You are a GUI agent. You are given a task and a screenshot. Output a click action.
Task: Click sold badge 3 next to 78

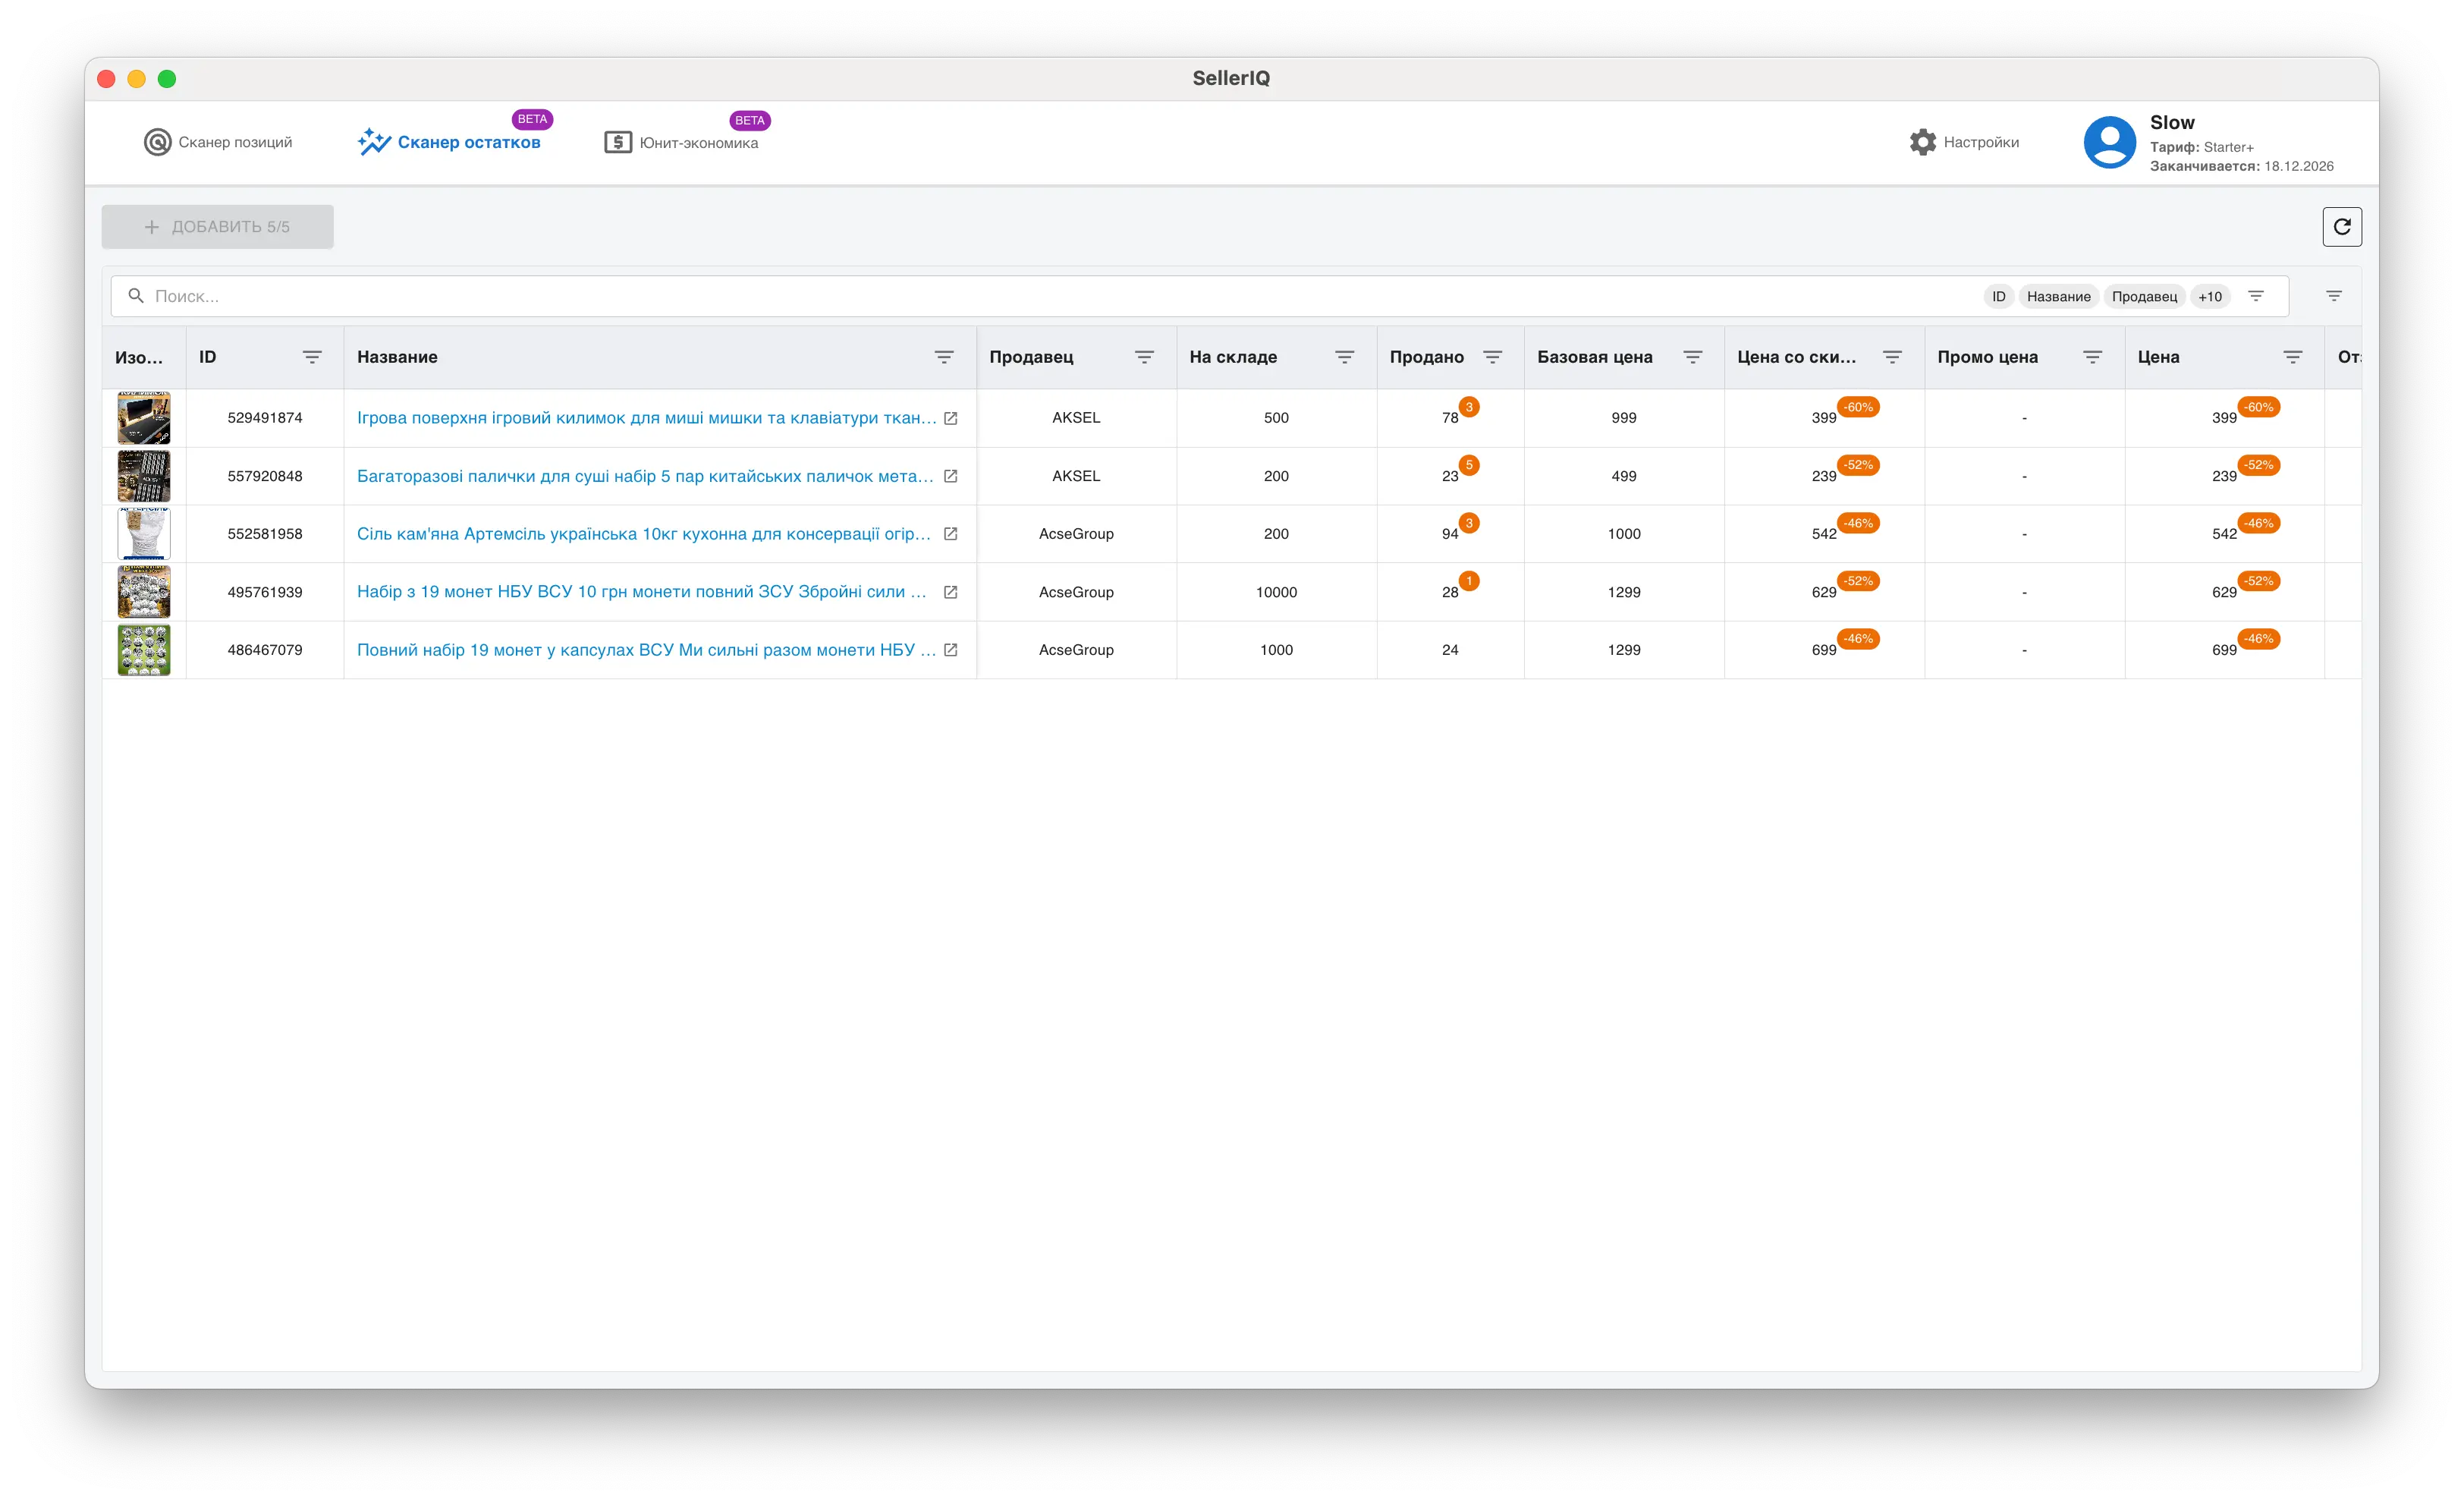coord(1469,407)
